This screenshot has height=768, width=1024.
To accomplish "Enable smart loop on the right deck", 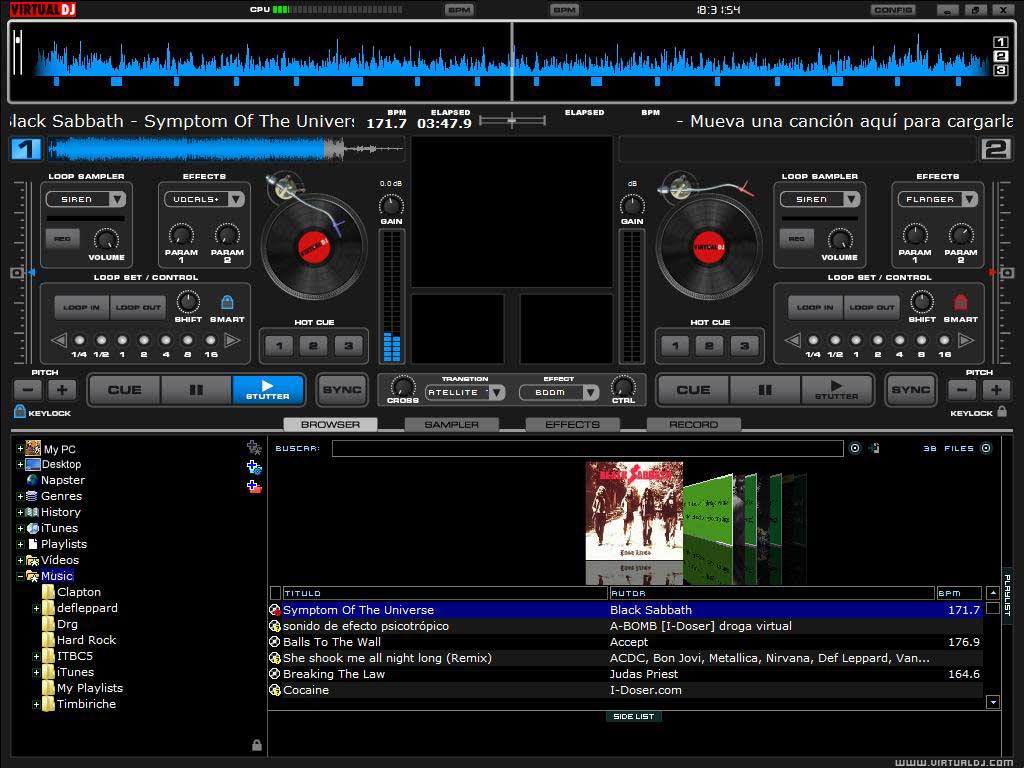I will click(x=961, y=302).
